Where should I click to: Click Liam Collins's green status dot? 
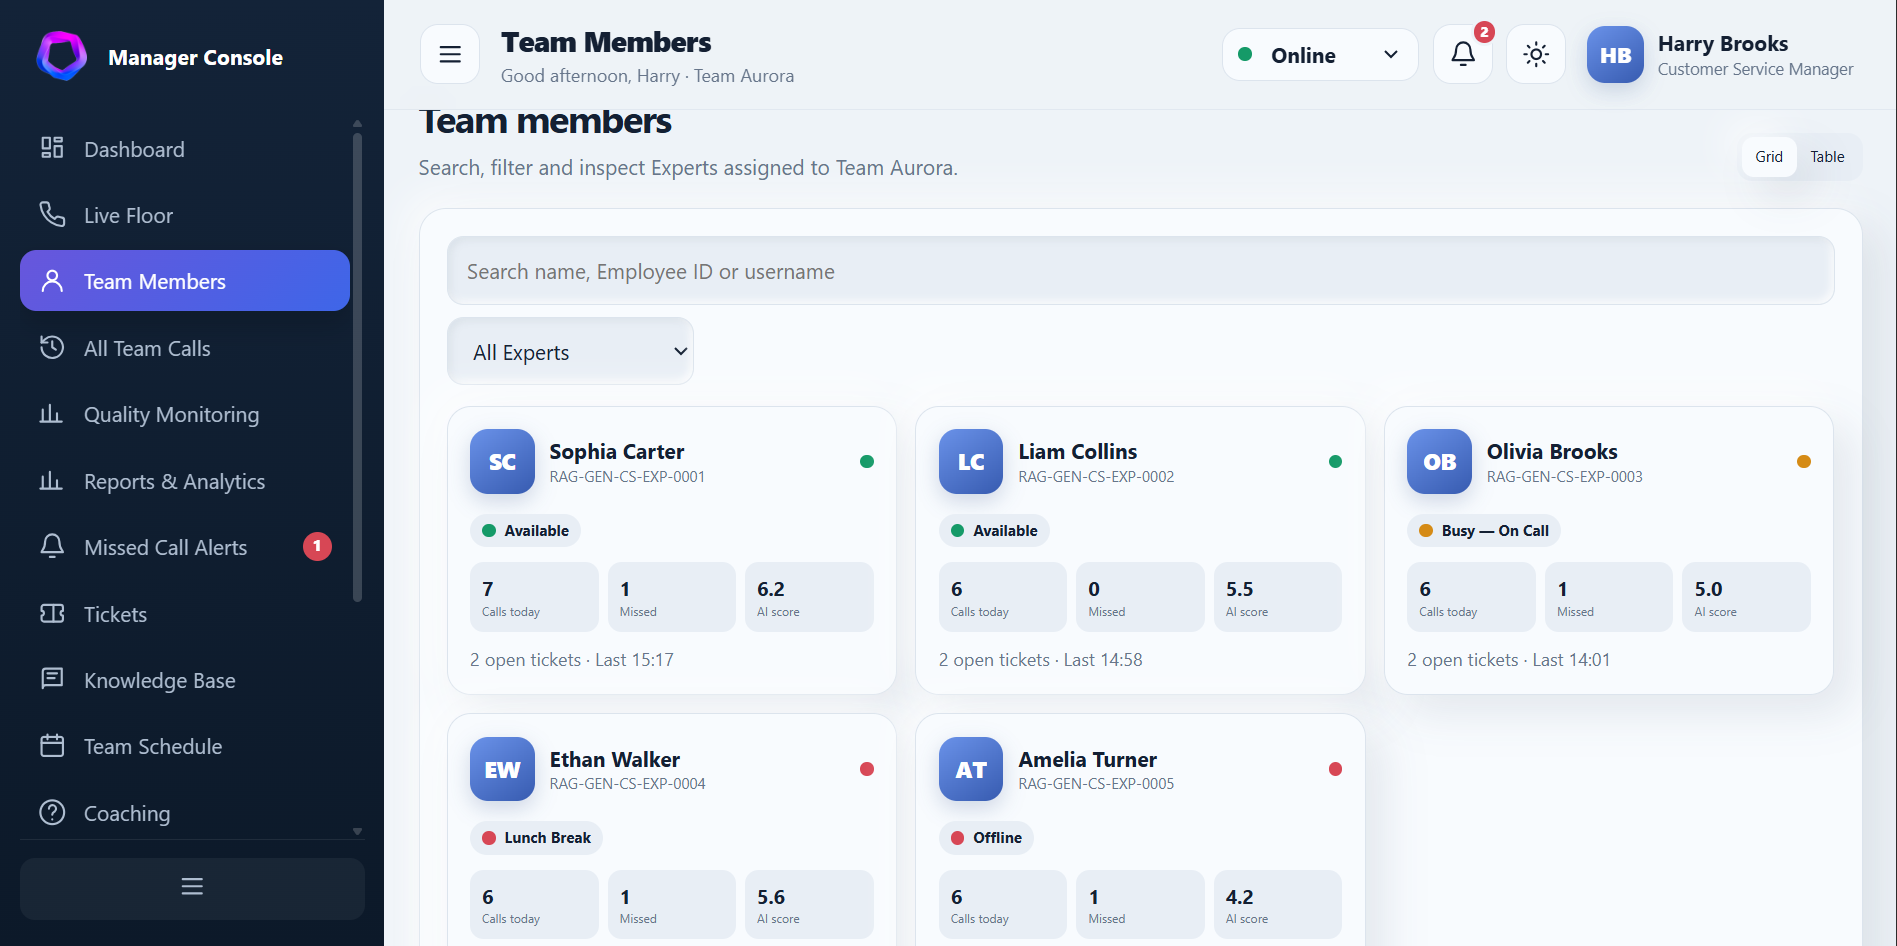point(1335,461)
